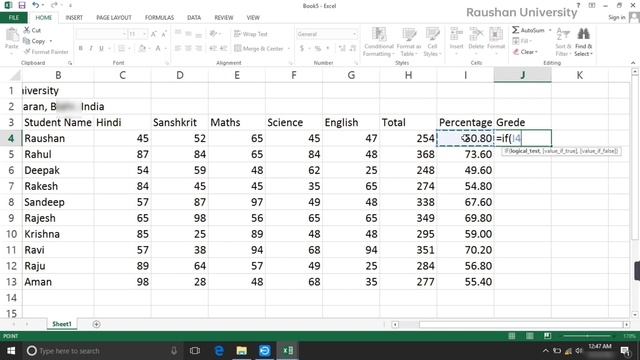This screenshot has width=640, height=360.
Task: Switch to the FORMULAS tab
Action: click(159, 18)
